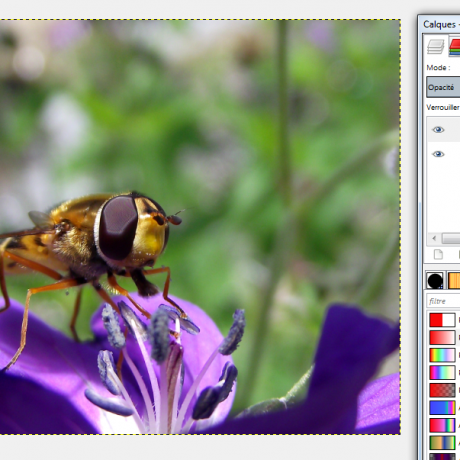This screenshot has height=460, width=460.
Task: Choose the blue gradient with rainbow end
Action: pos(442,408)
